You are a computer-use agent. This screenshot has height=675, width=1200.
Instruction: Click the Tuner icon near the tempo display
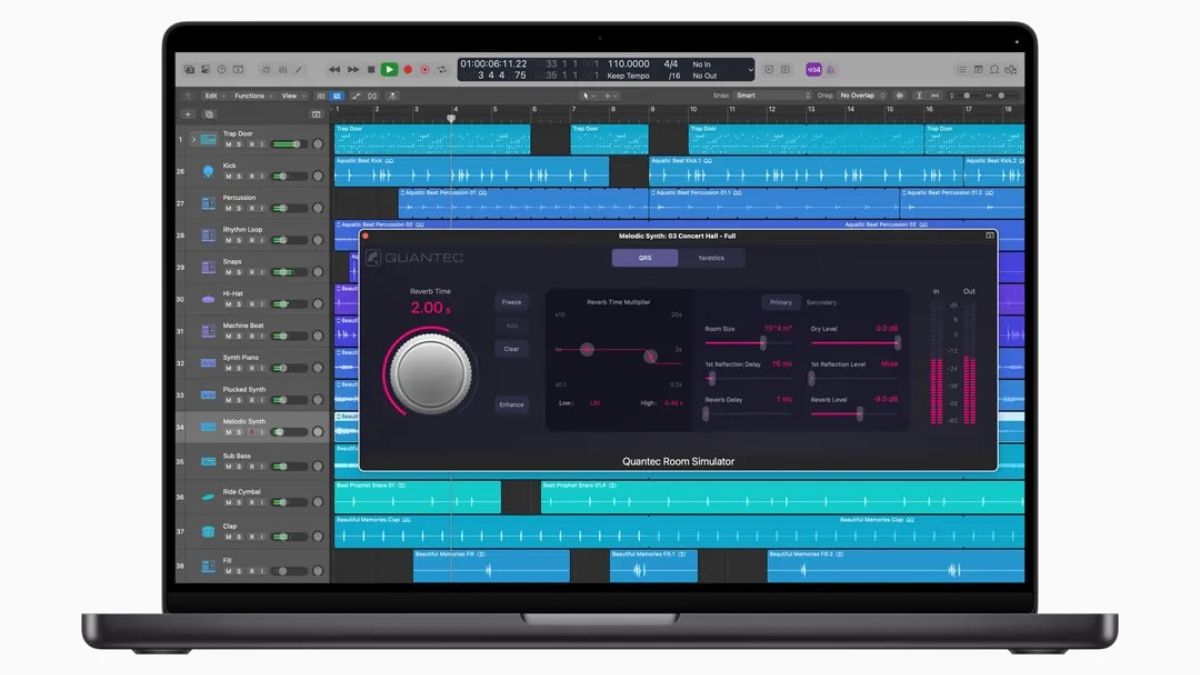pyautogui.click(x=768, y=69)
